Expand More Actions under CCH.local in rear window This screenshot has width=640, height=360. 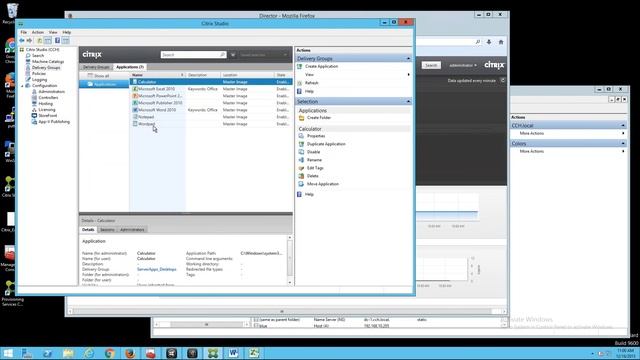click(531, 133)
